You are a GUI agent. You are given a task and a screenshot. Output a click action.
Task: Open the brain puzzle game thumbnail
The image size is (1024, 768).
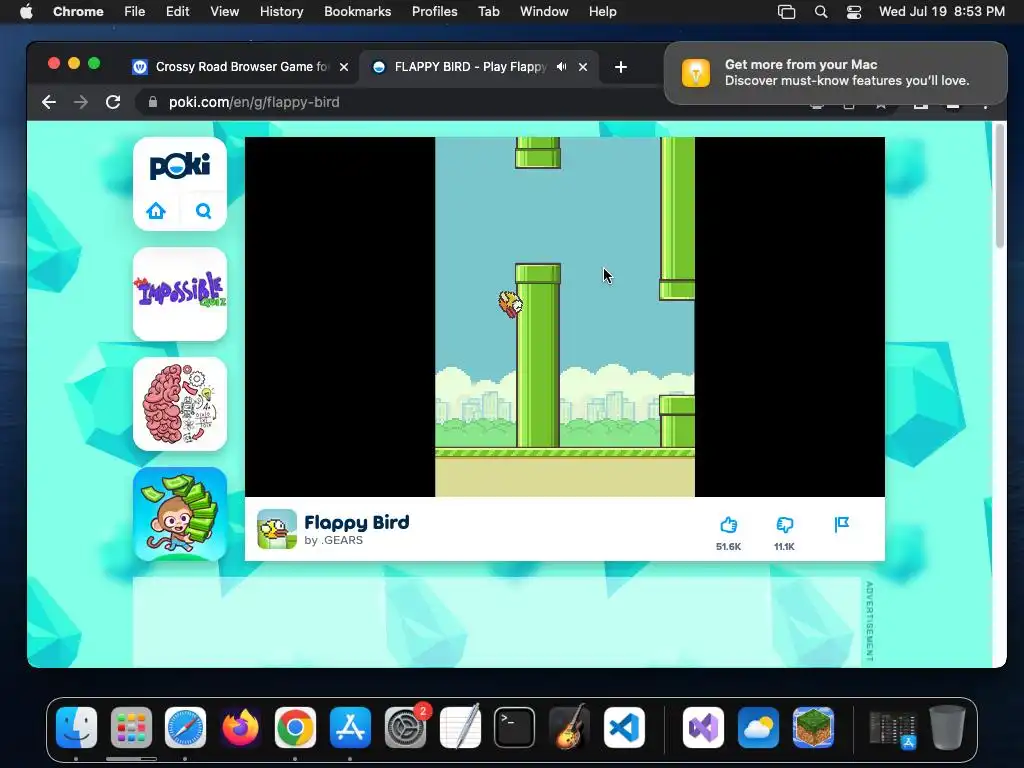coord(180,404)
